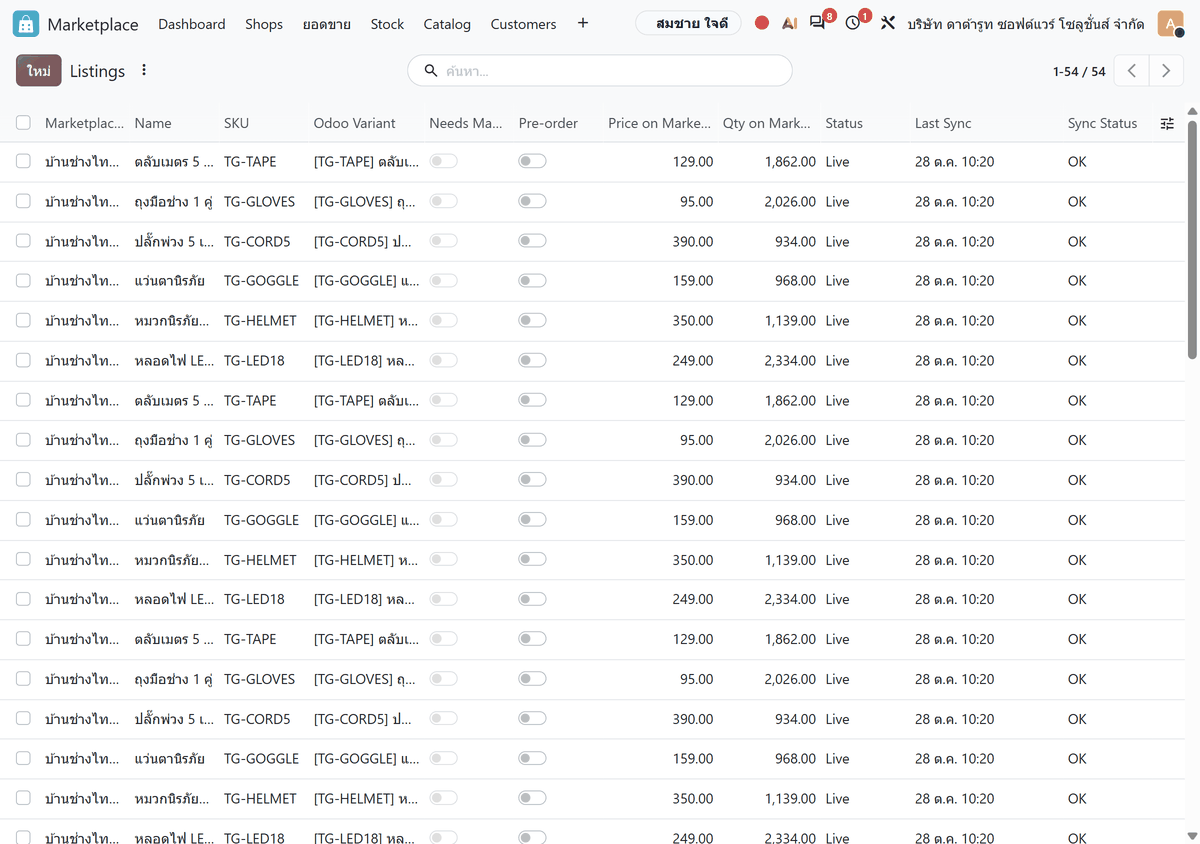1200x844 pixels.
Task: Open the Customers menu
Action: 523,24
